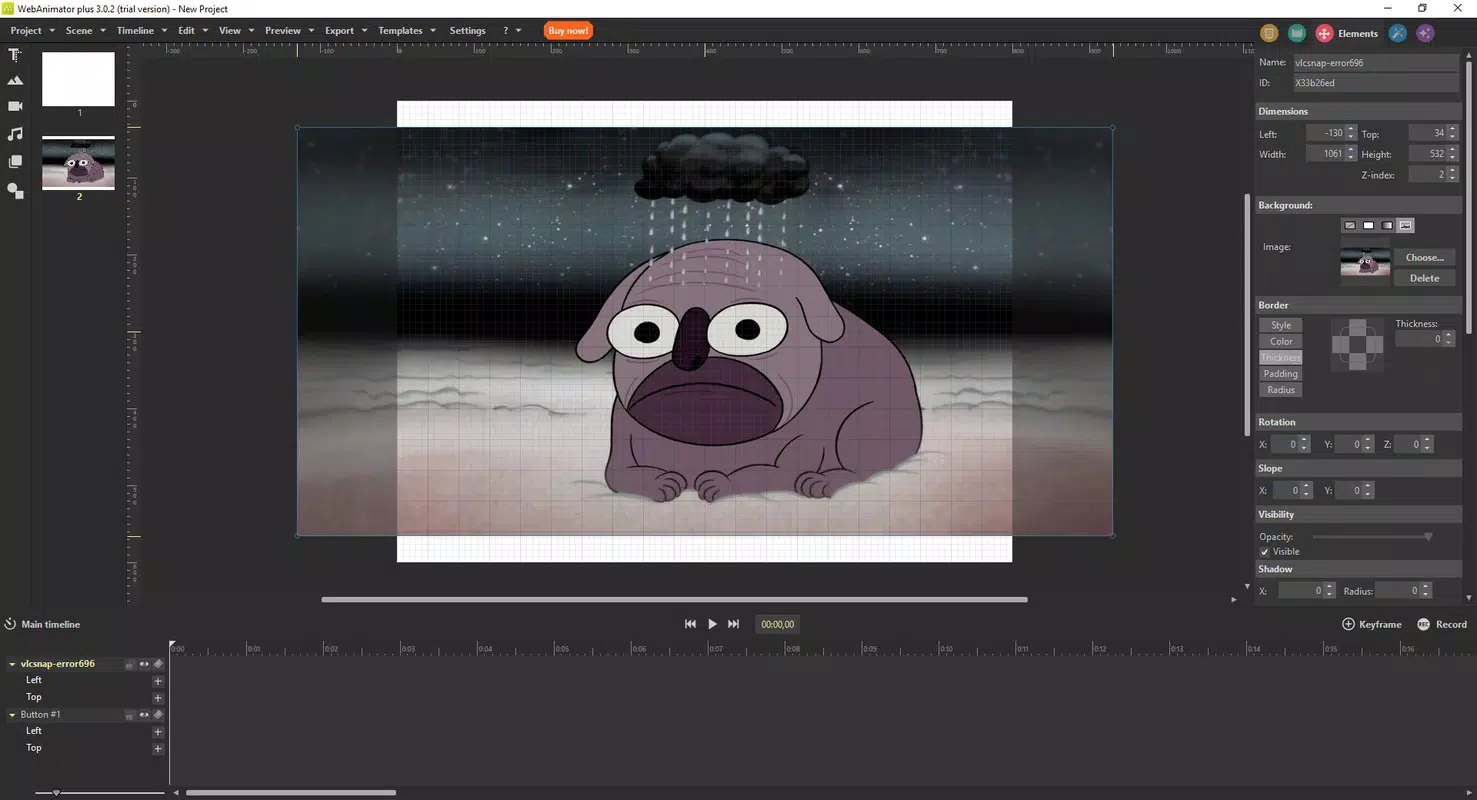Toggle visibility eye of vlcsnap-error696 layer
Image resolution: width=1477 pixels, height=800 pixels.
click(144, 663)
